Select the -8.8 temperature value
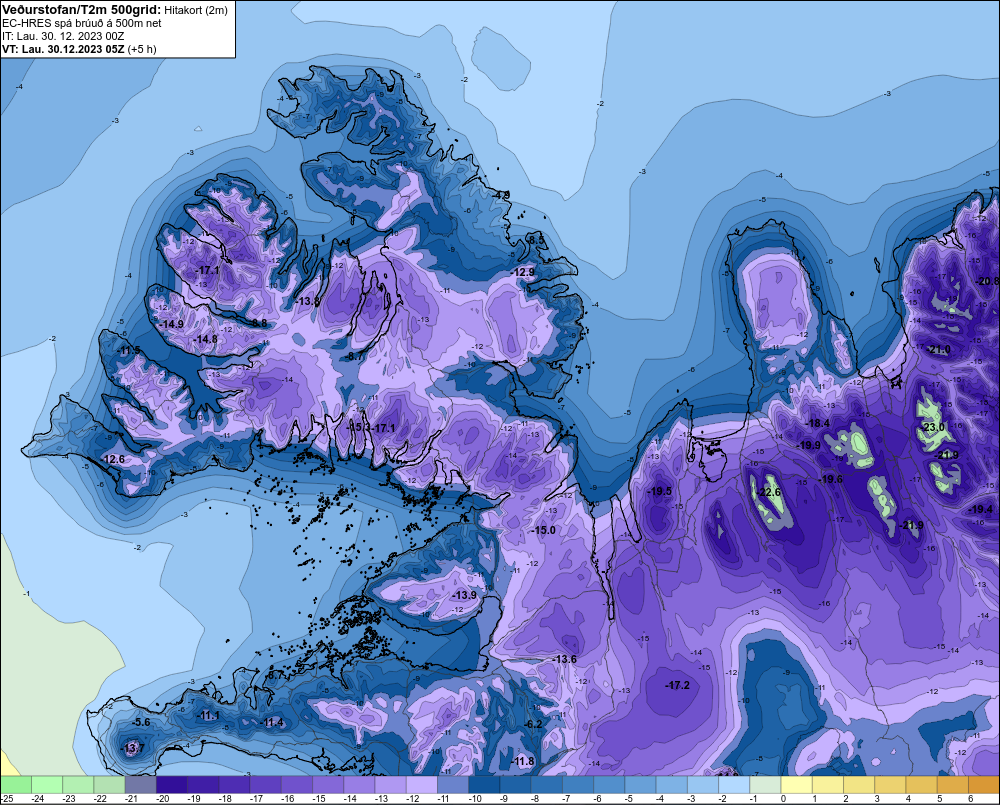Image resolution: width=1000 pixels, height=805 pixels. (x=258, y=323)
